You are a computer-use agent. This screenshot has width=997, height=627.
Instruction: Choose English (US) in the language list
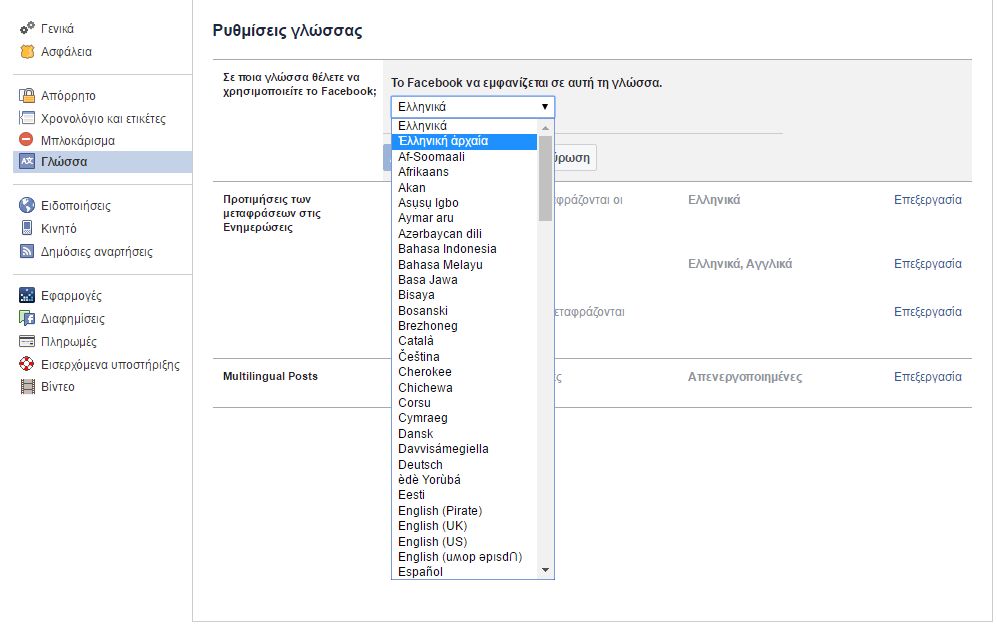[x=432, y=542]
